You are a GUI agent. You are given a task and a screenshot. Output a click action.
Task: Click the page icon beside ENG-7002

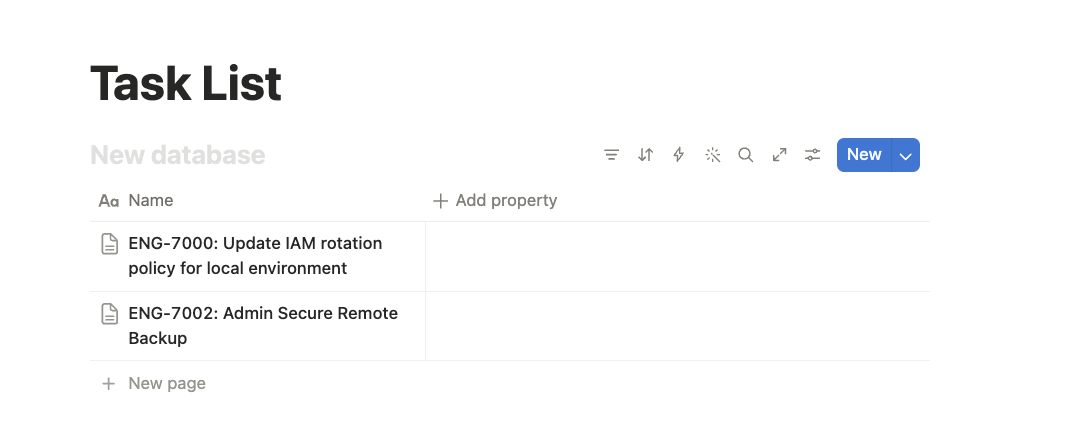(x=110, y=314)
